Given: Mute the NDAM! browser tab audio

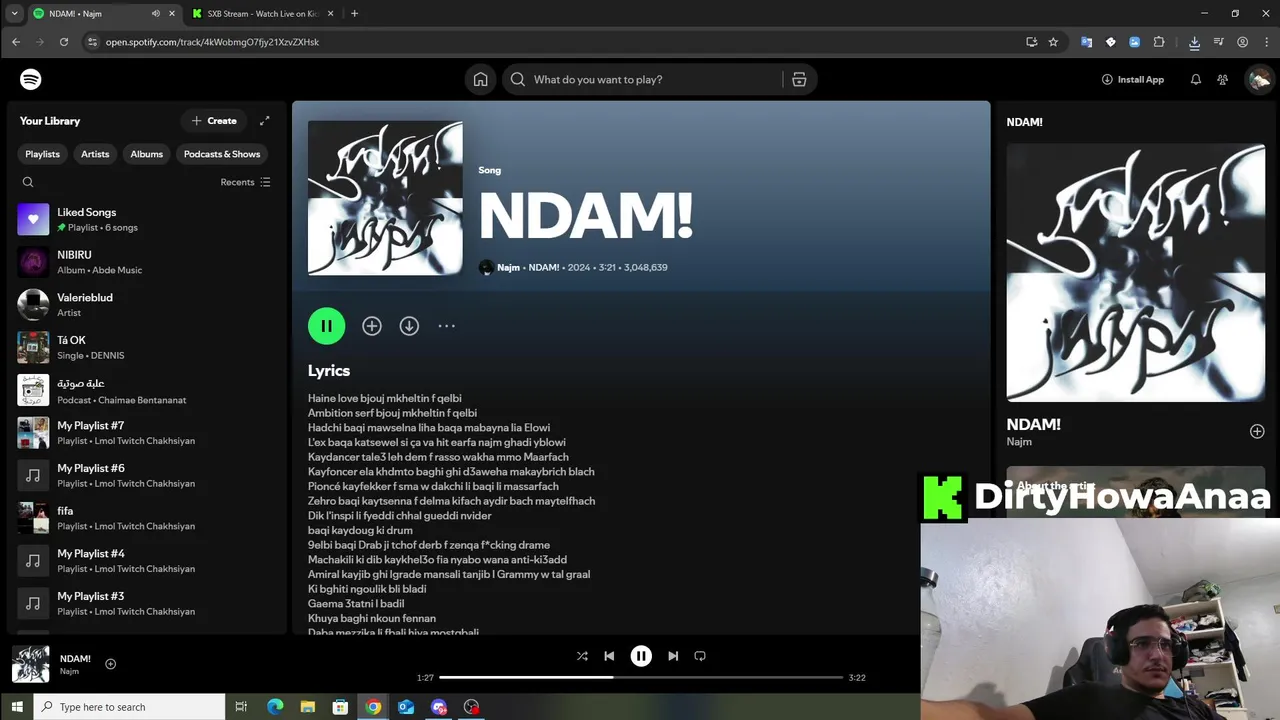Looking at the screenshot, I should [x=156, y=13].
